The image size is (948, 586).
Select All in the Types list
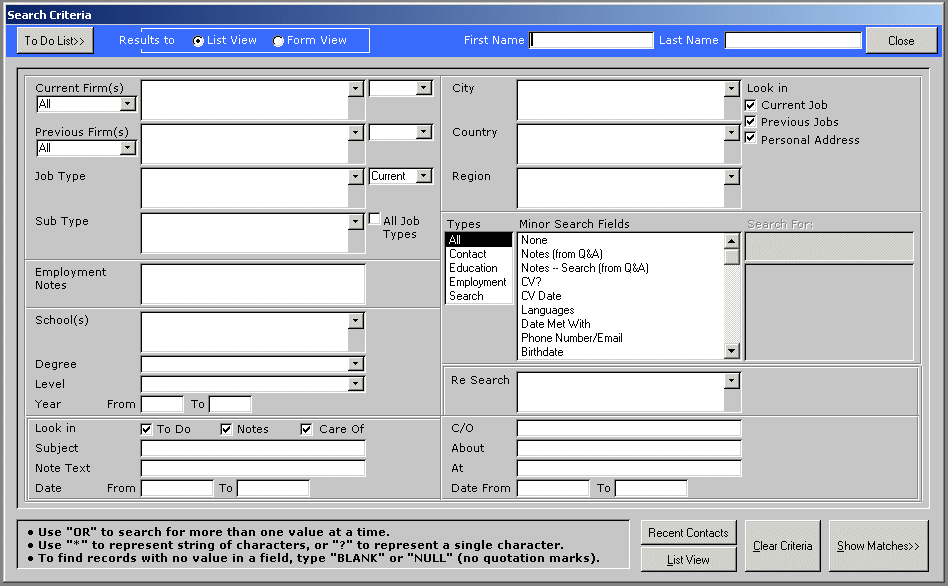point(478,240)
